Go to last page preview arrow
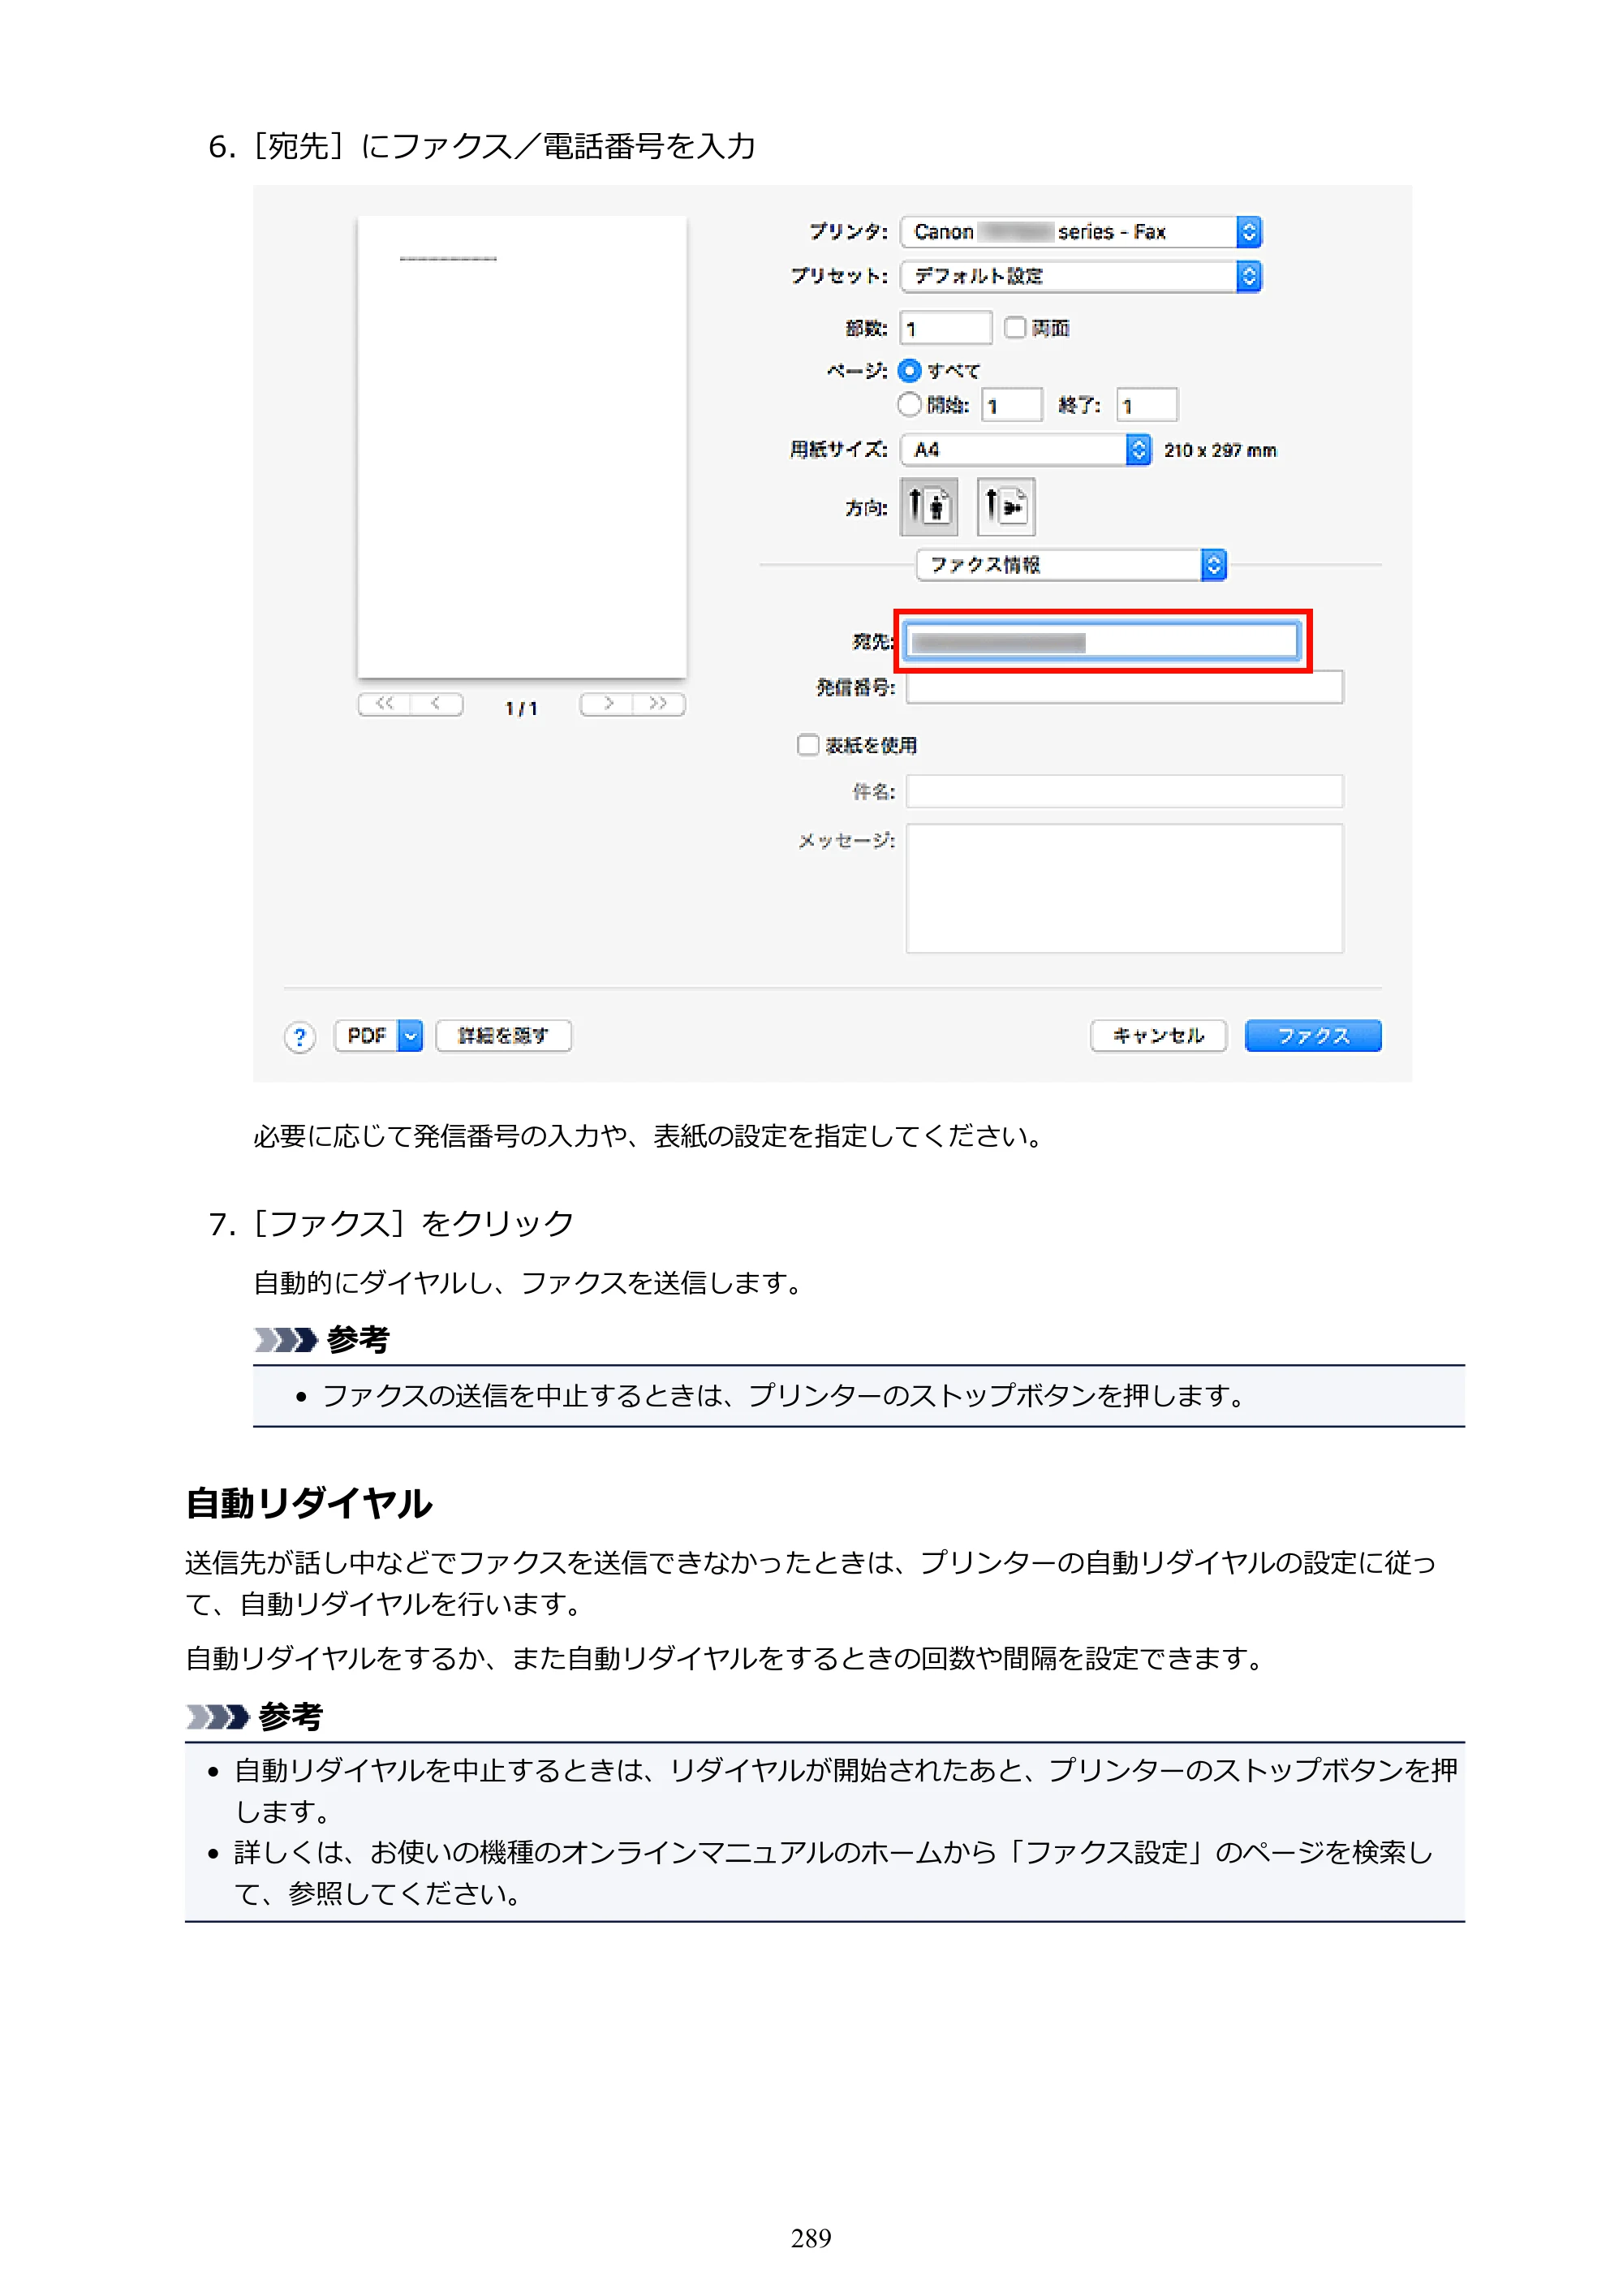1623x2296 pixels. click(659, 704)
